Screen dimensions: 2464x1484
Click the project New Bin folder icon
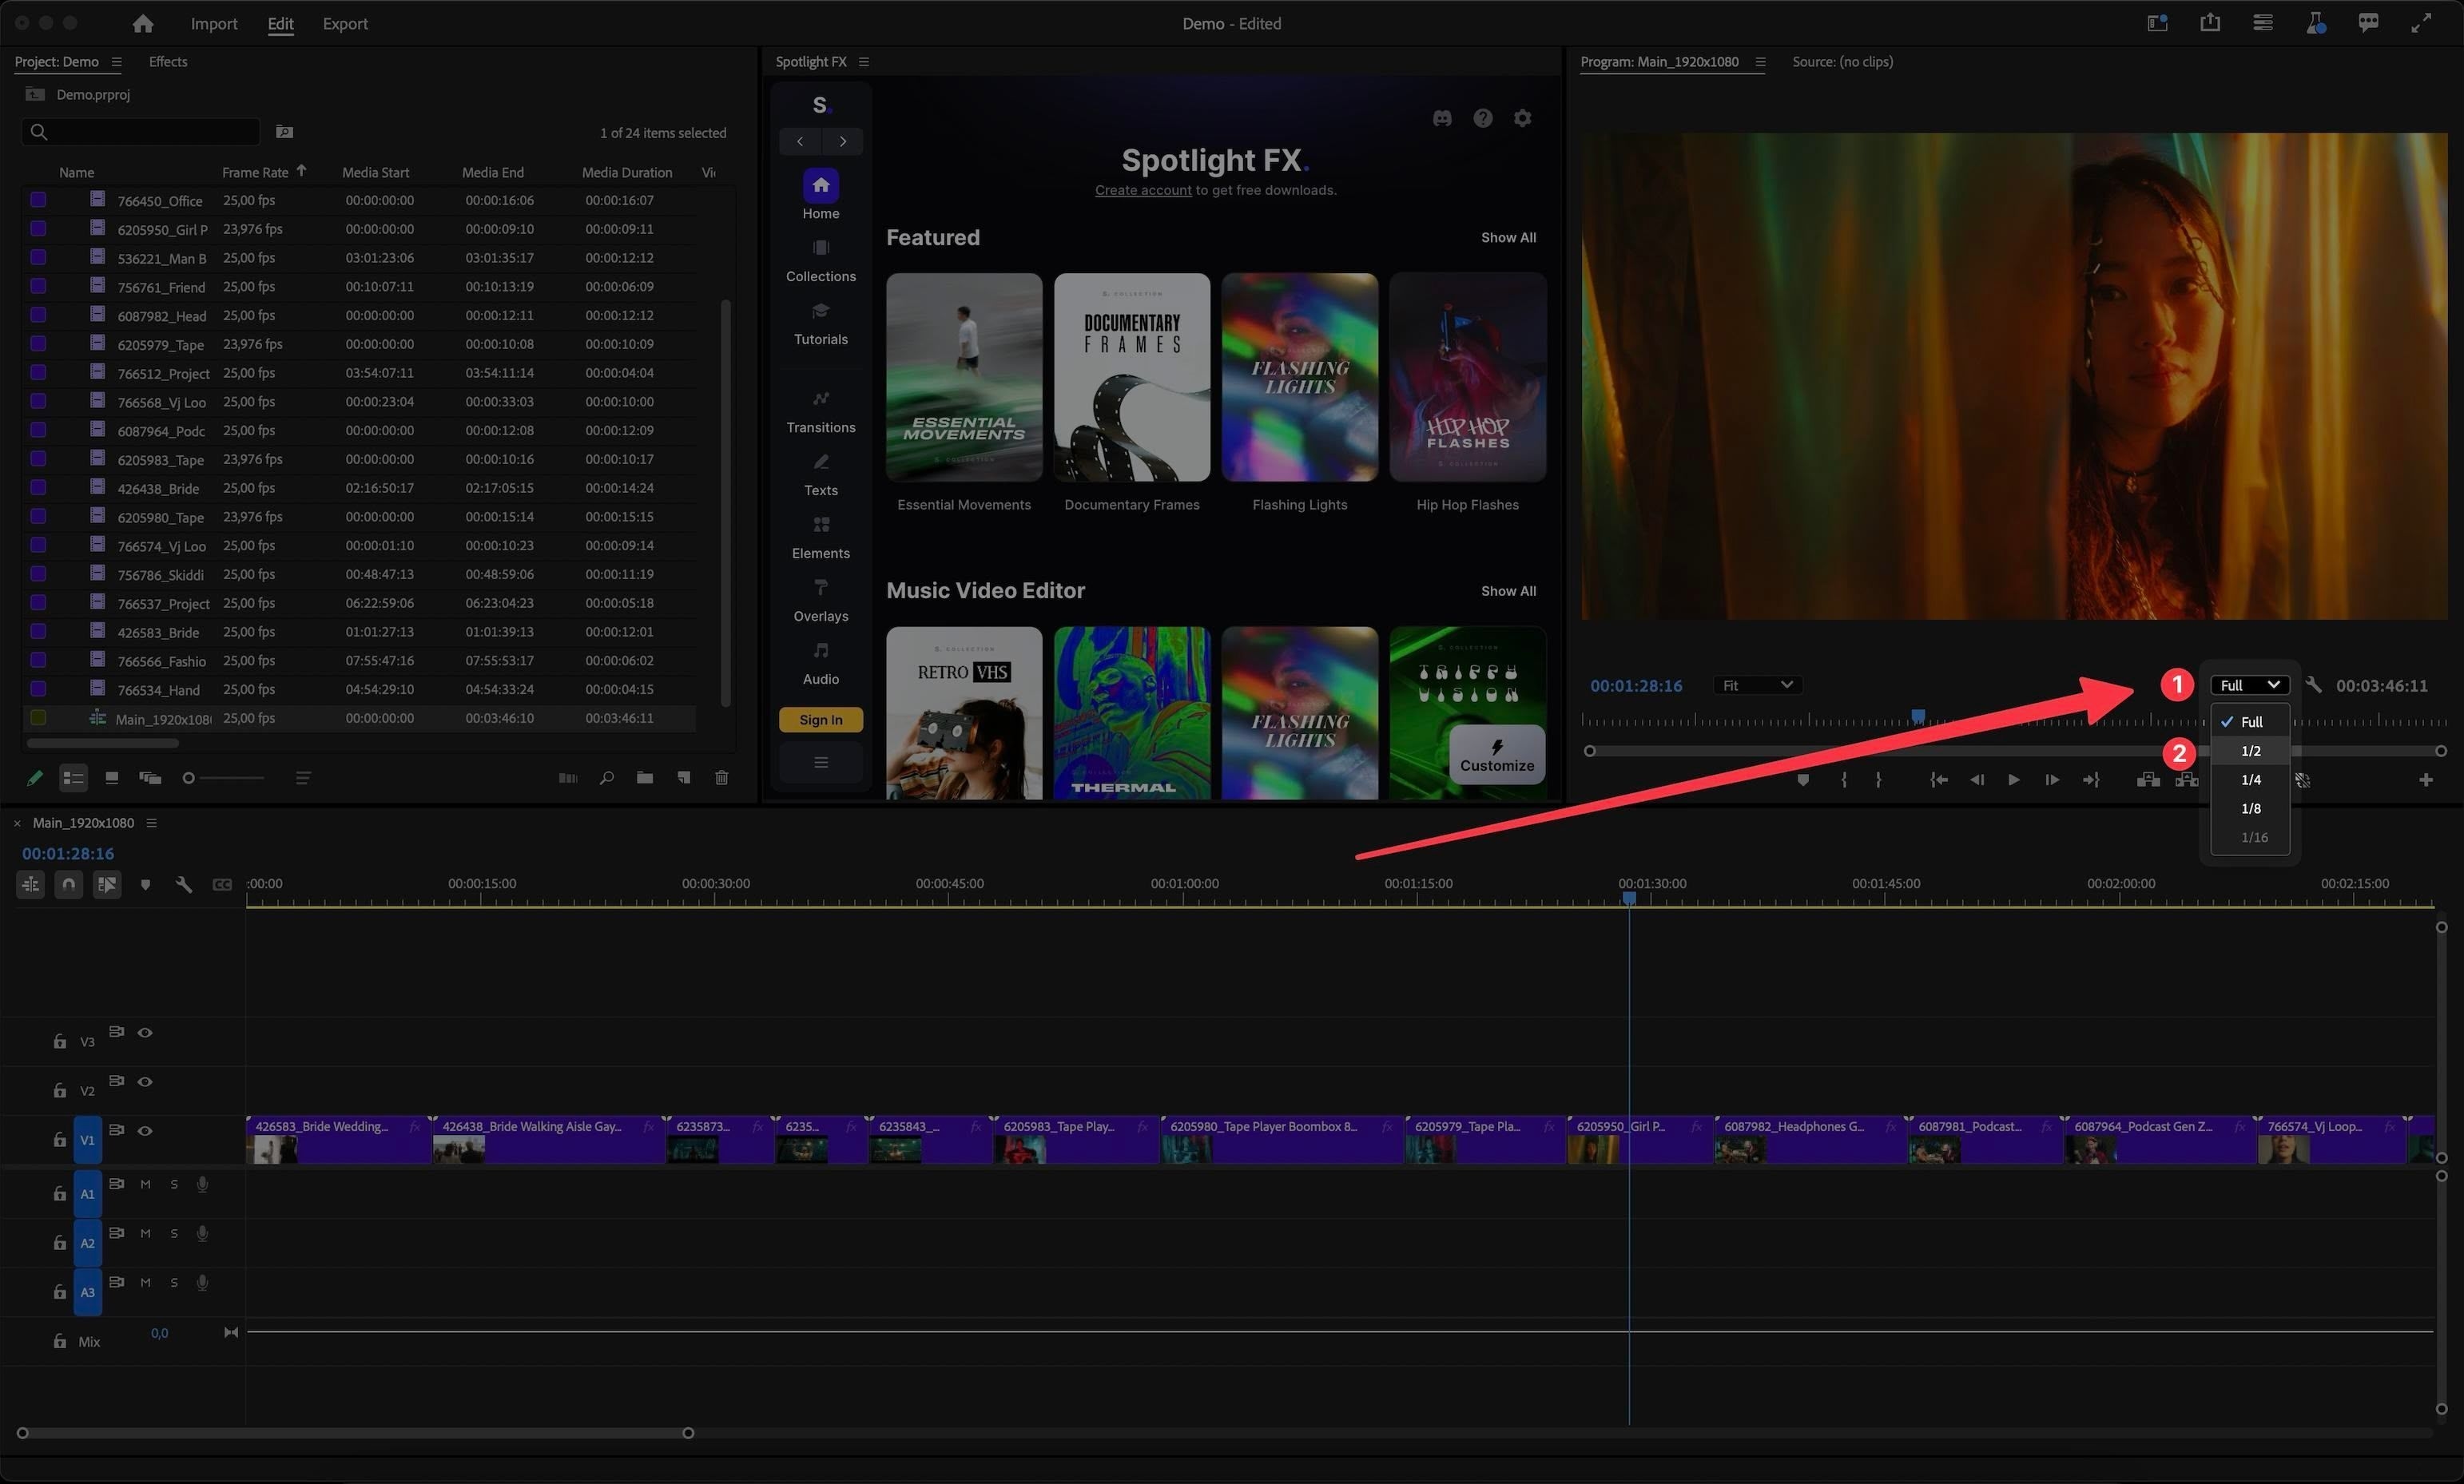[x=645, y=778]
